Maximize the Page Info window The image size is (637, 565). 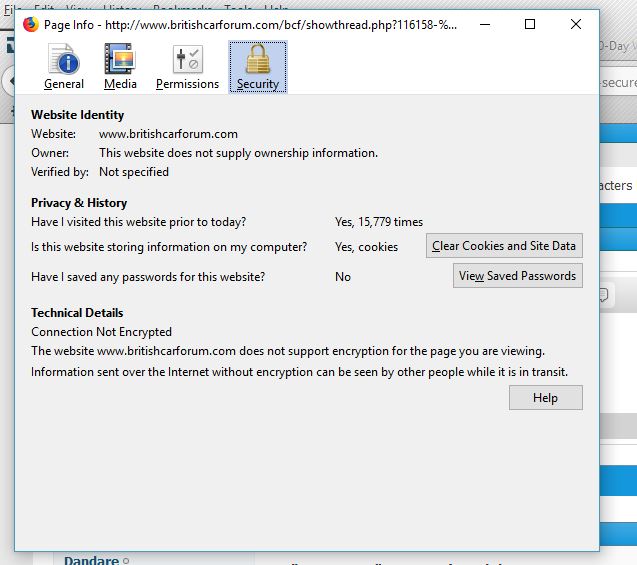530,24
